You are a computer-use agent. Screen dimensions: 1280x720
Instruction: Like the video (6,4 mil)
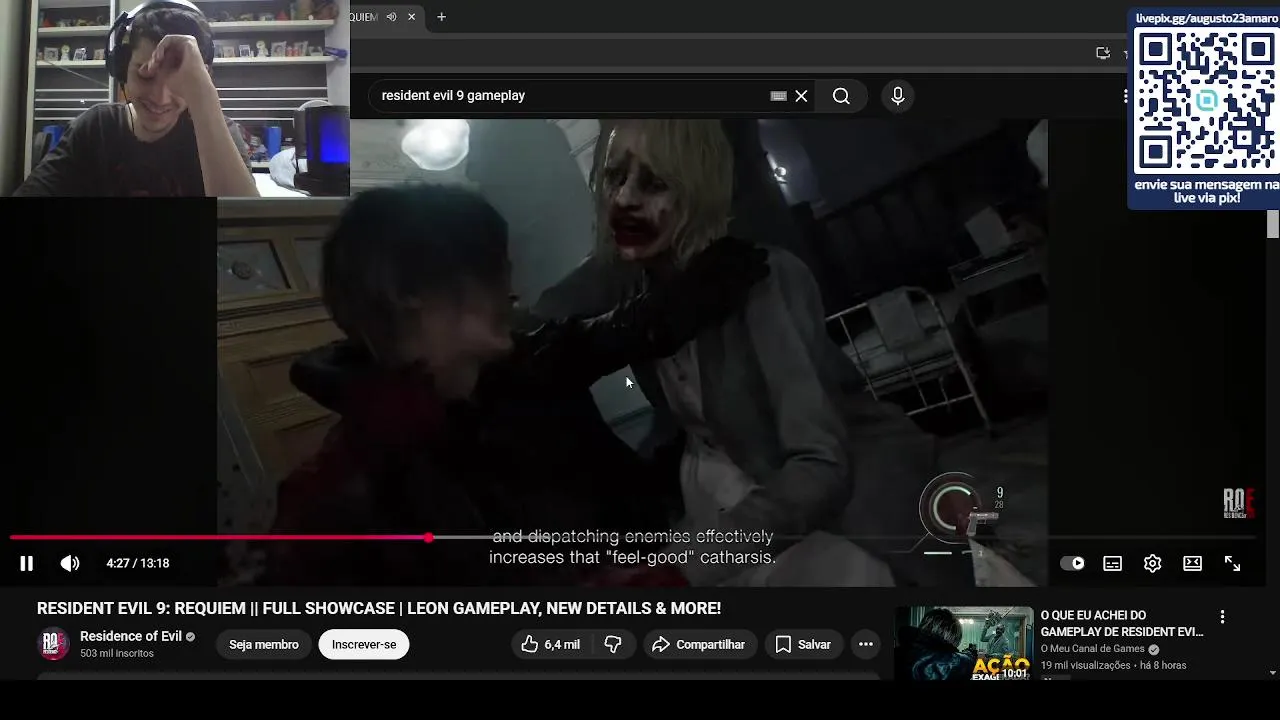pos(550,645)
